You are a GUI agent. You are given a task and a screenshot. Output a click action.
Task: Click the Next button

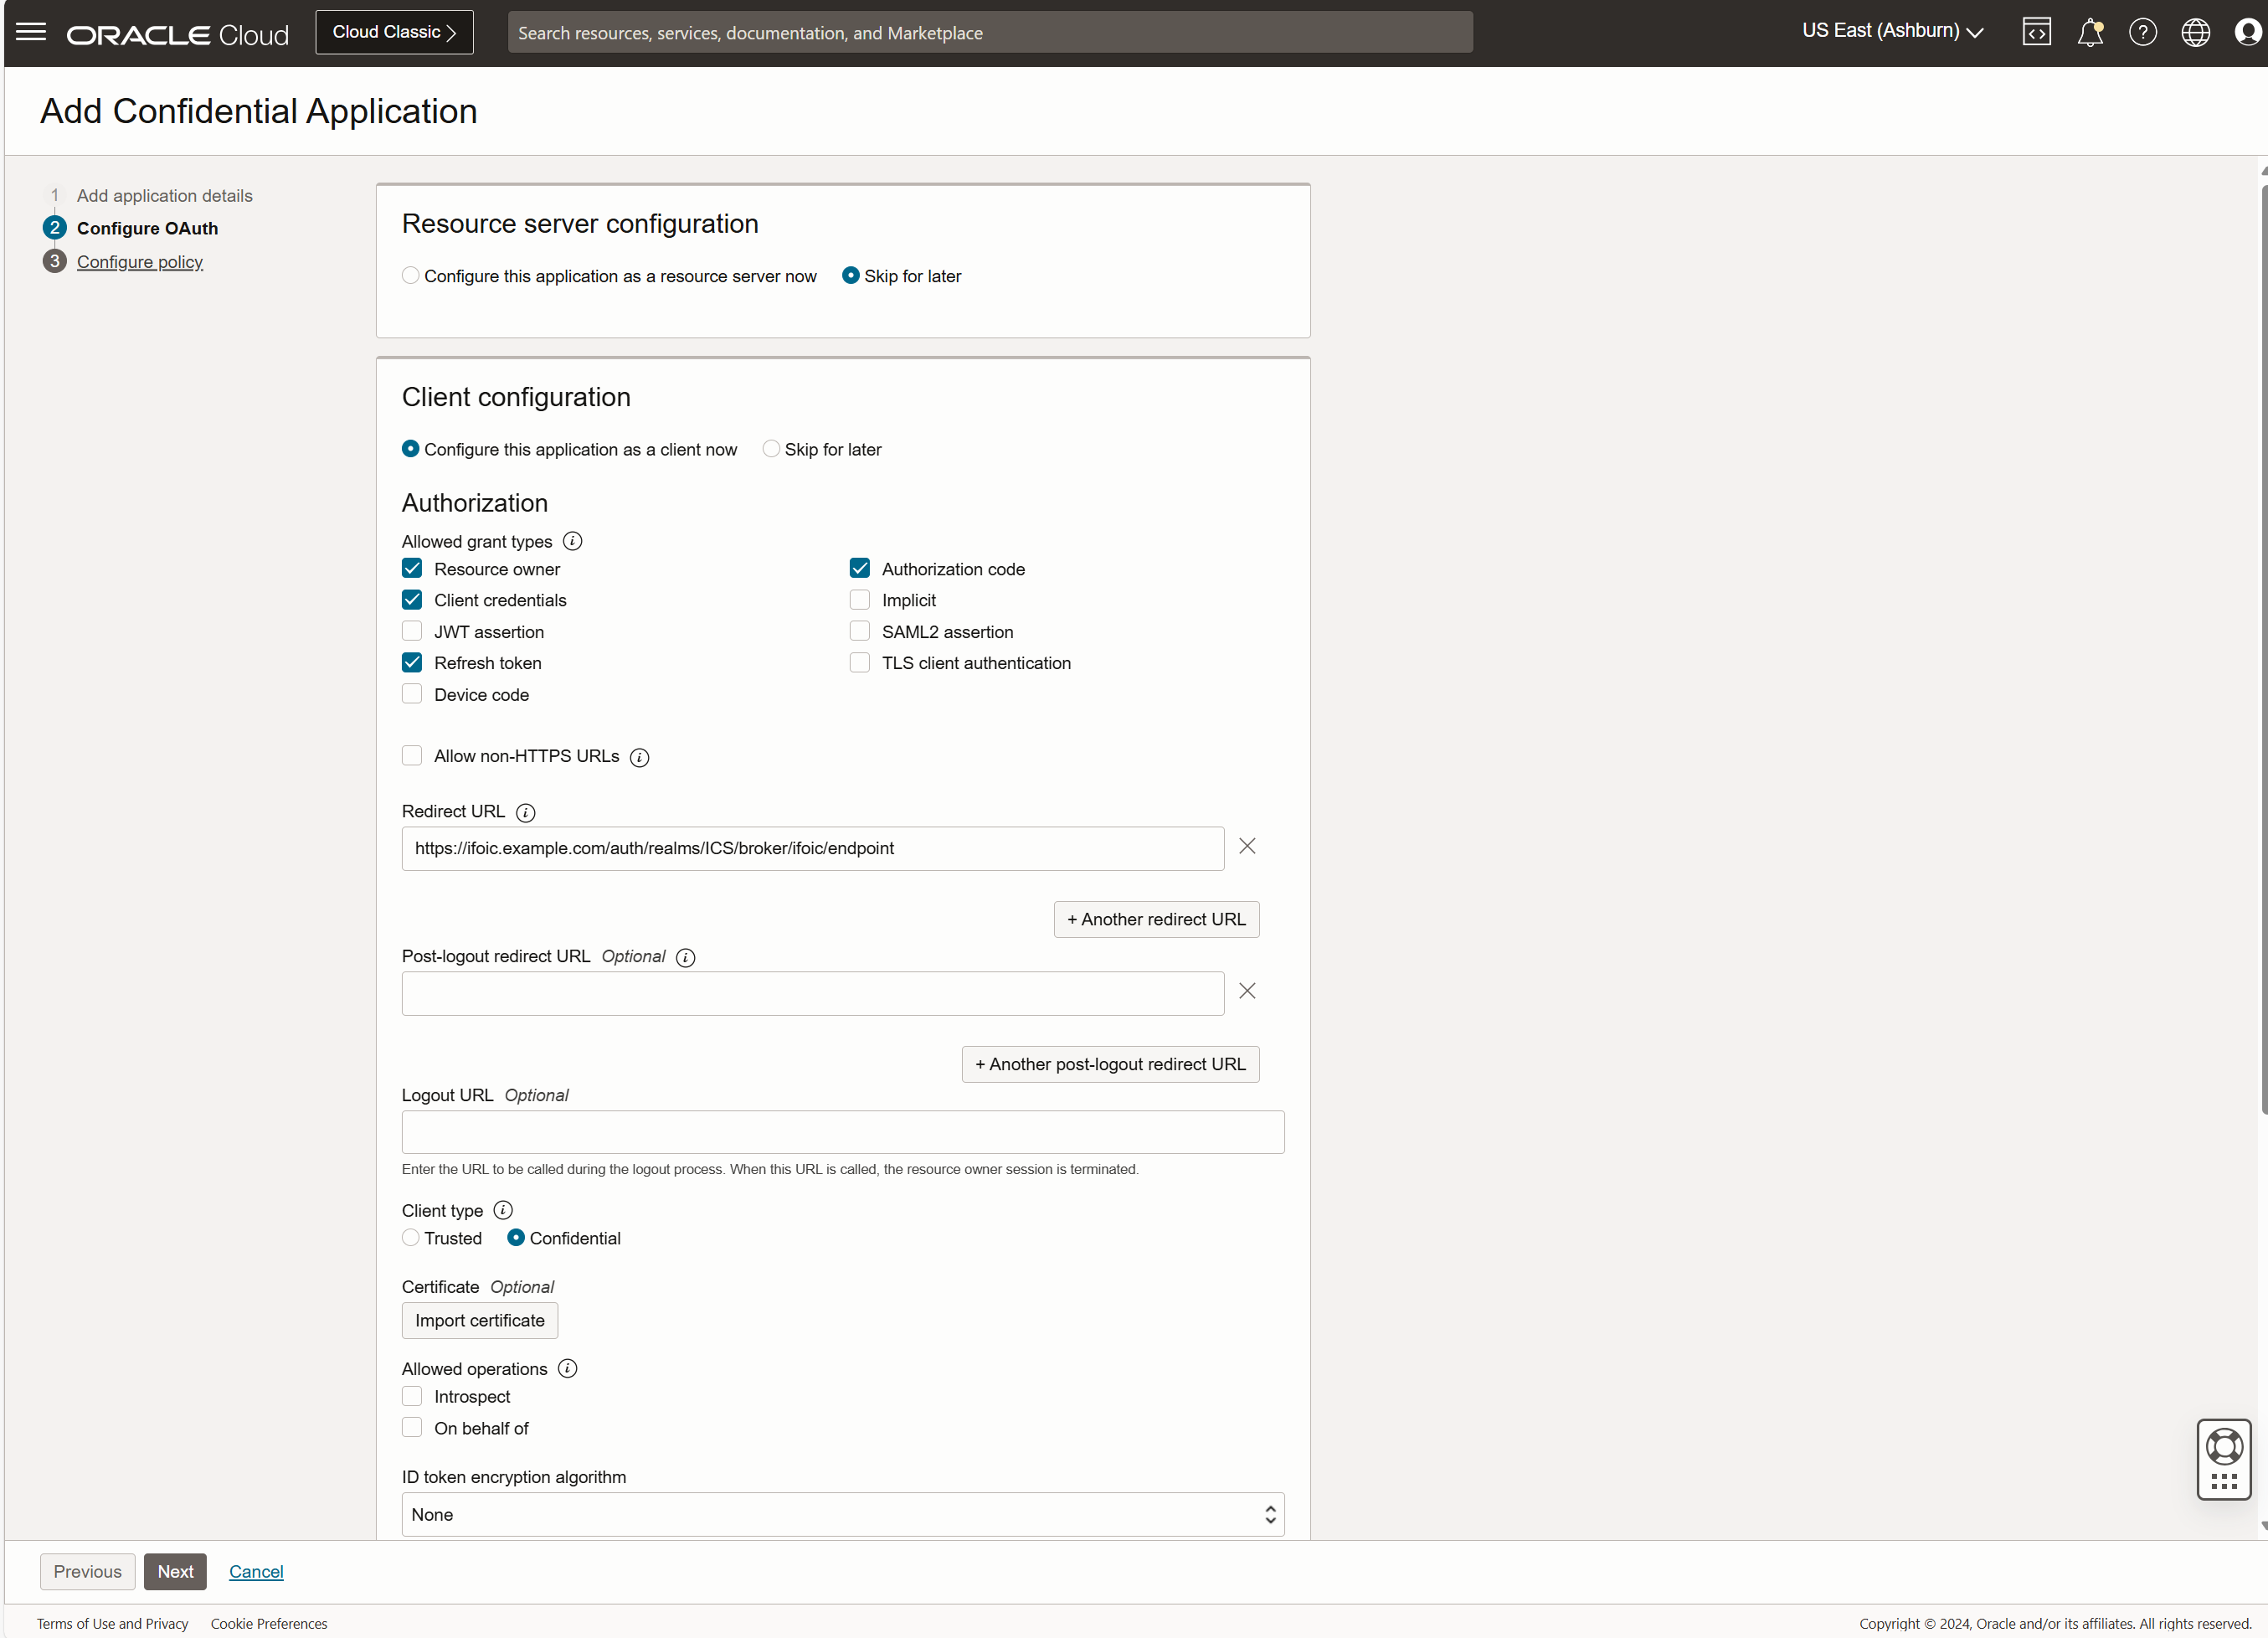(x=175, y=1571)
